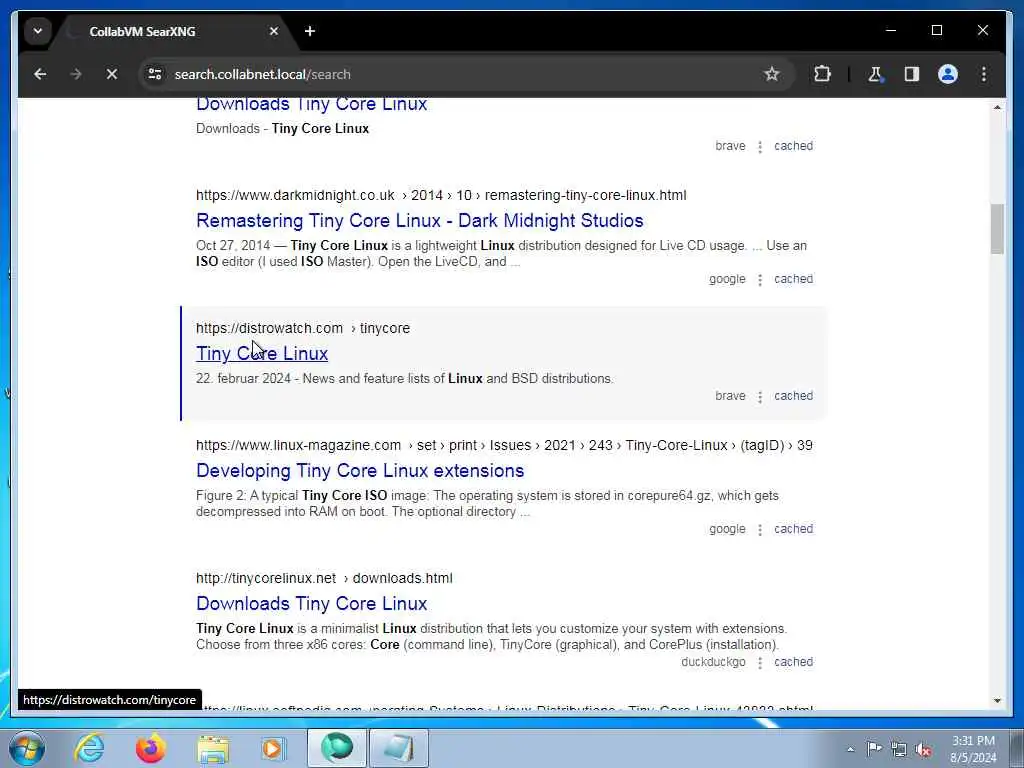Stop page loading with the X button

click(112, 74)
